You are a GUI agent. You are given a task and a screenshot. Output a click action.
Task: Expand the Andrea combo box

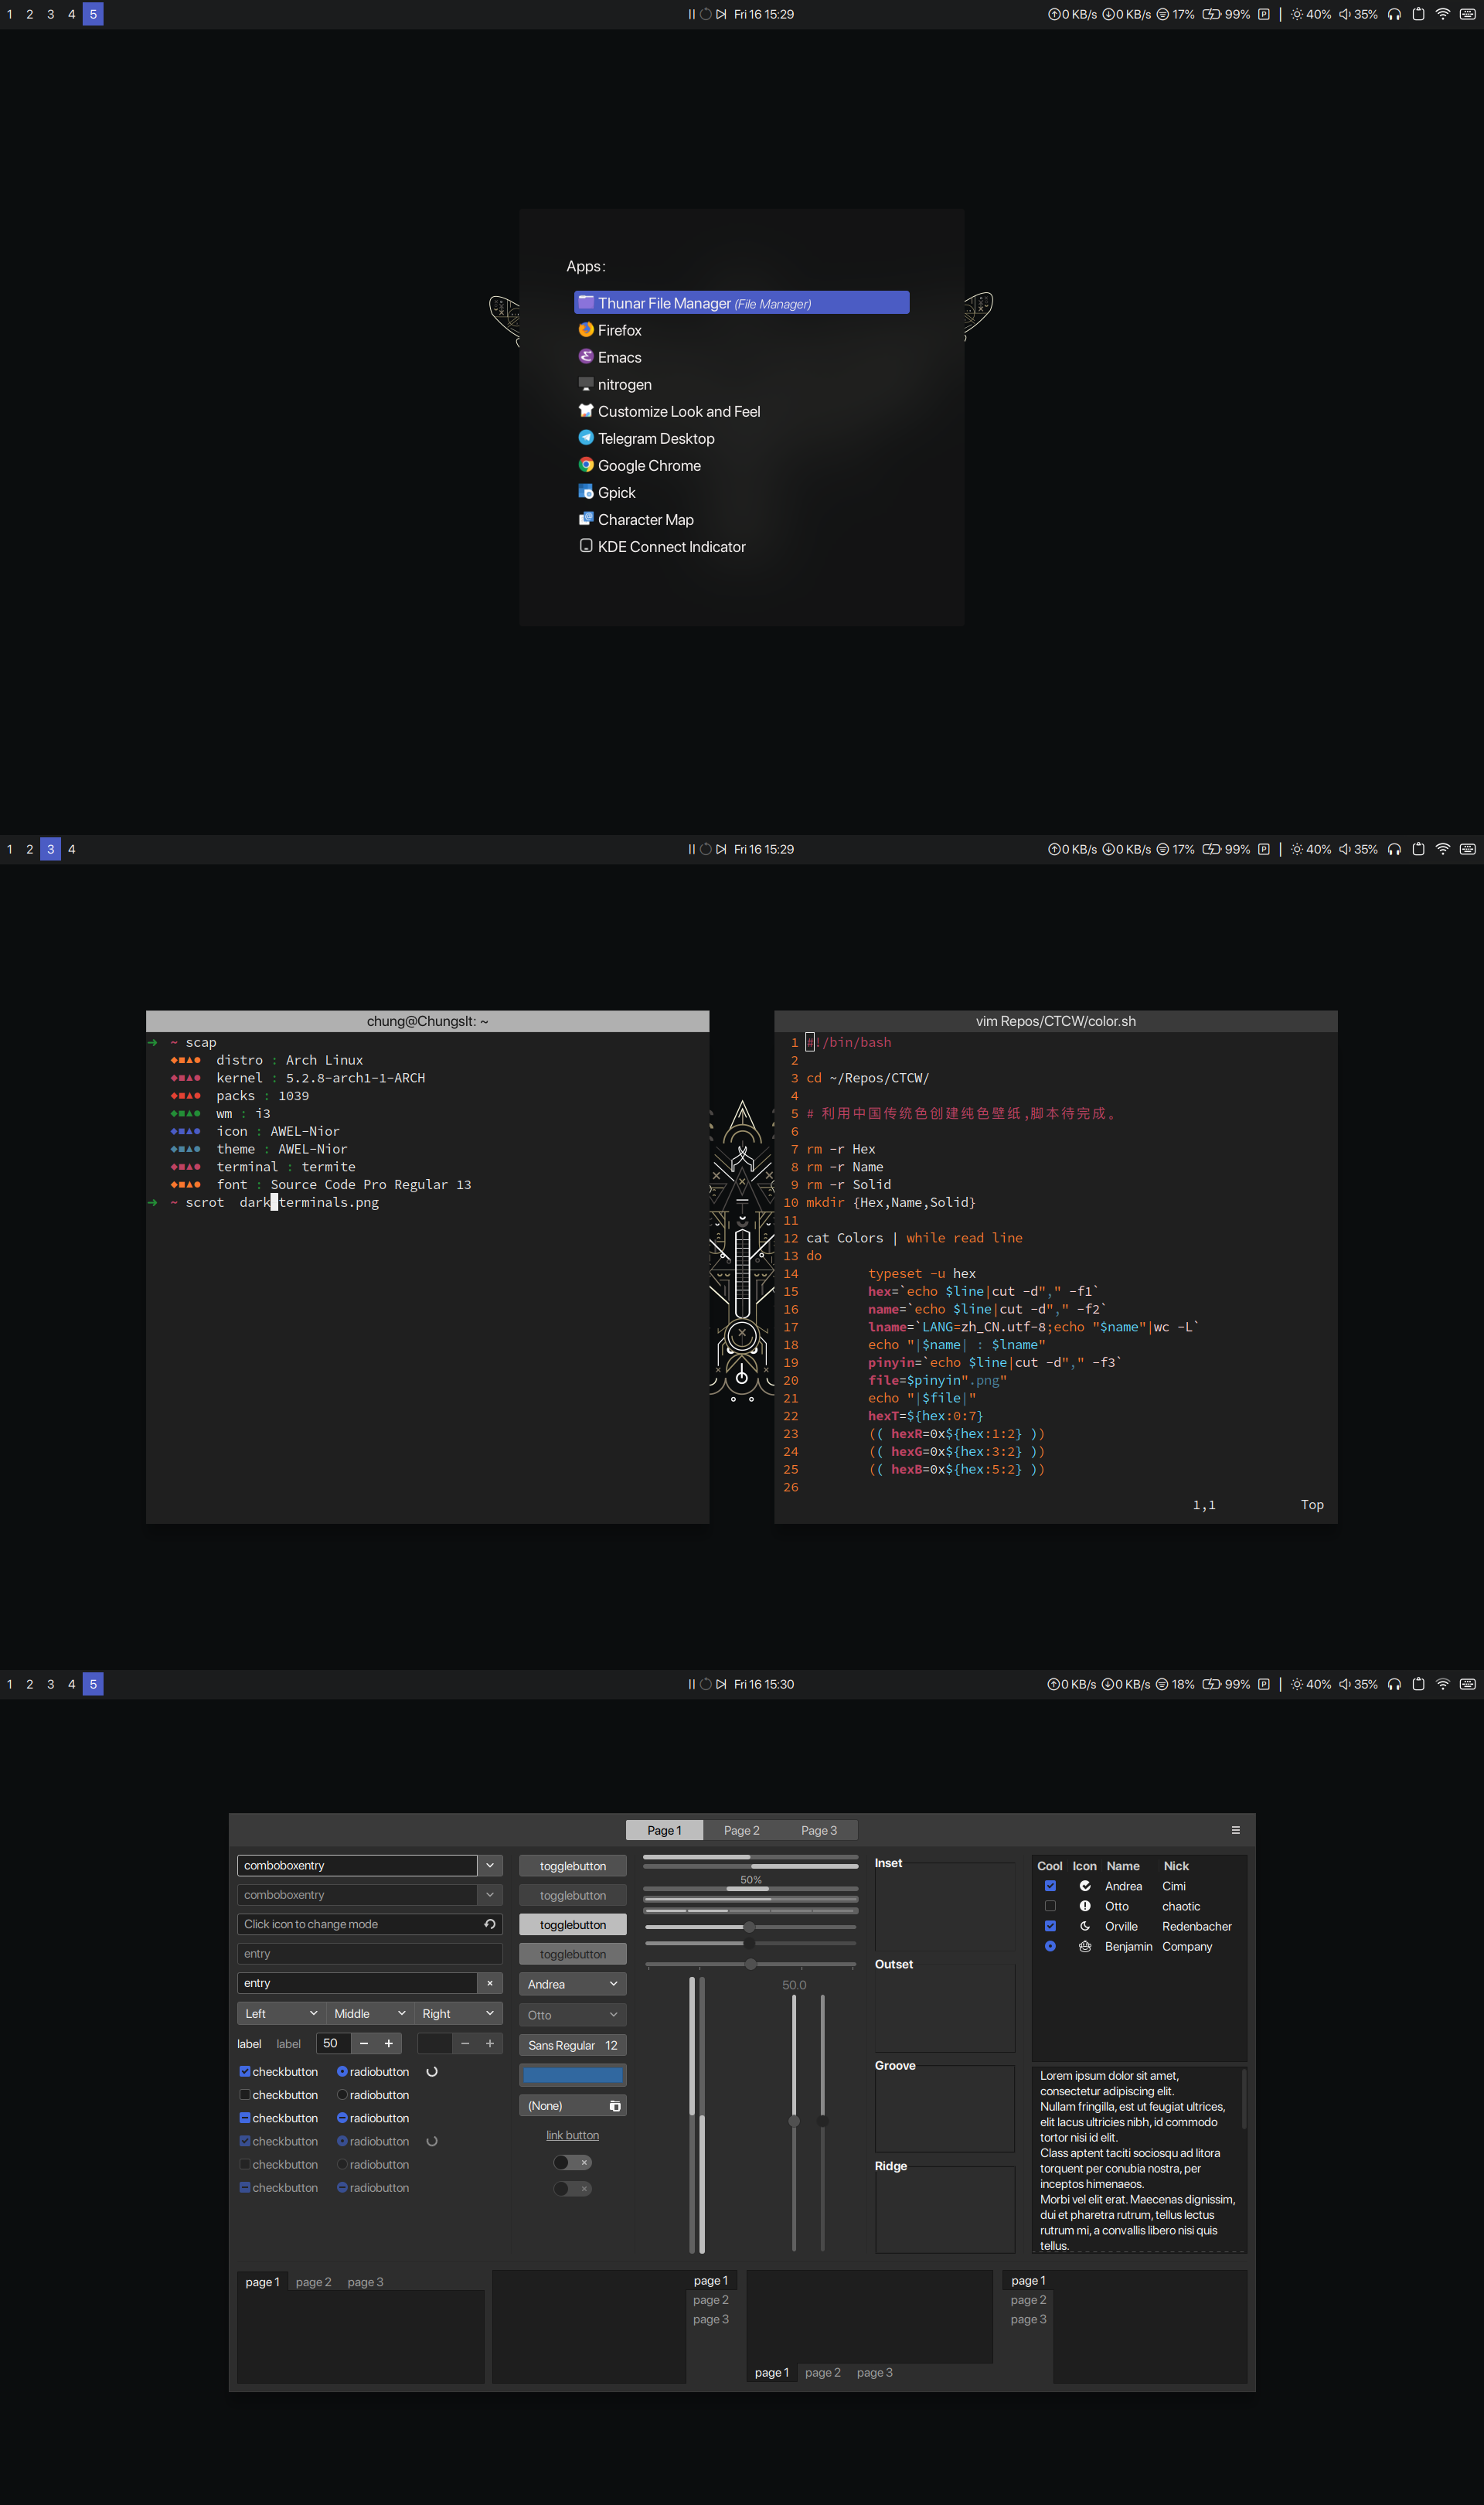pos(573,1984)
